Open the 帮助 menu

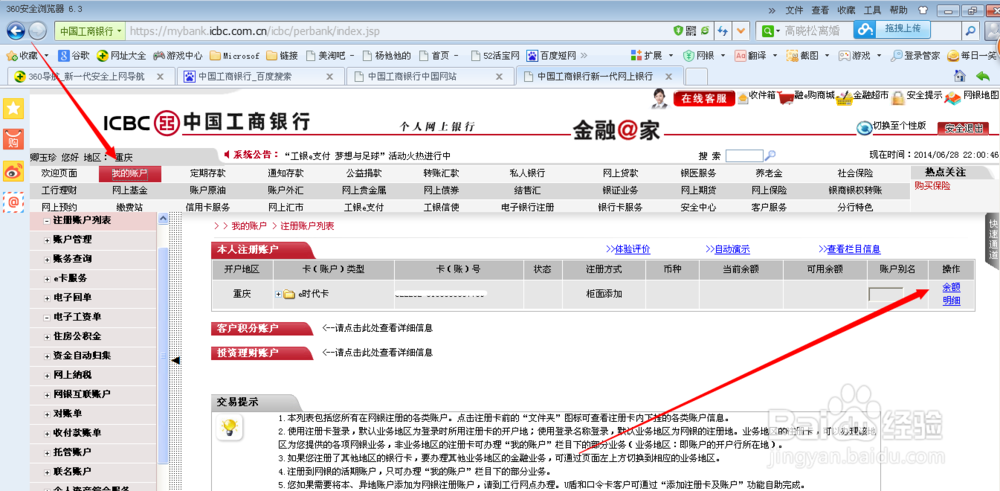pyautogui.click(x=899, y=10)
